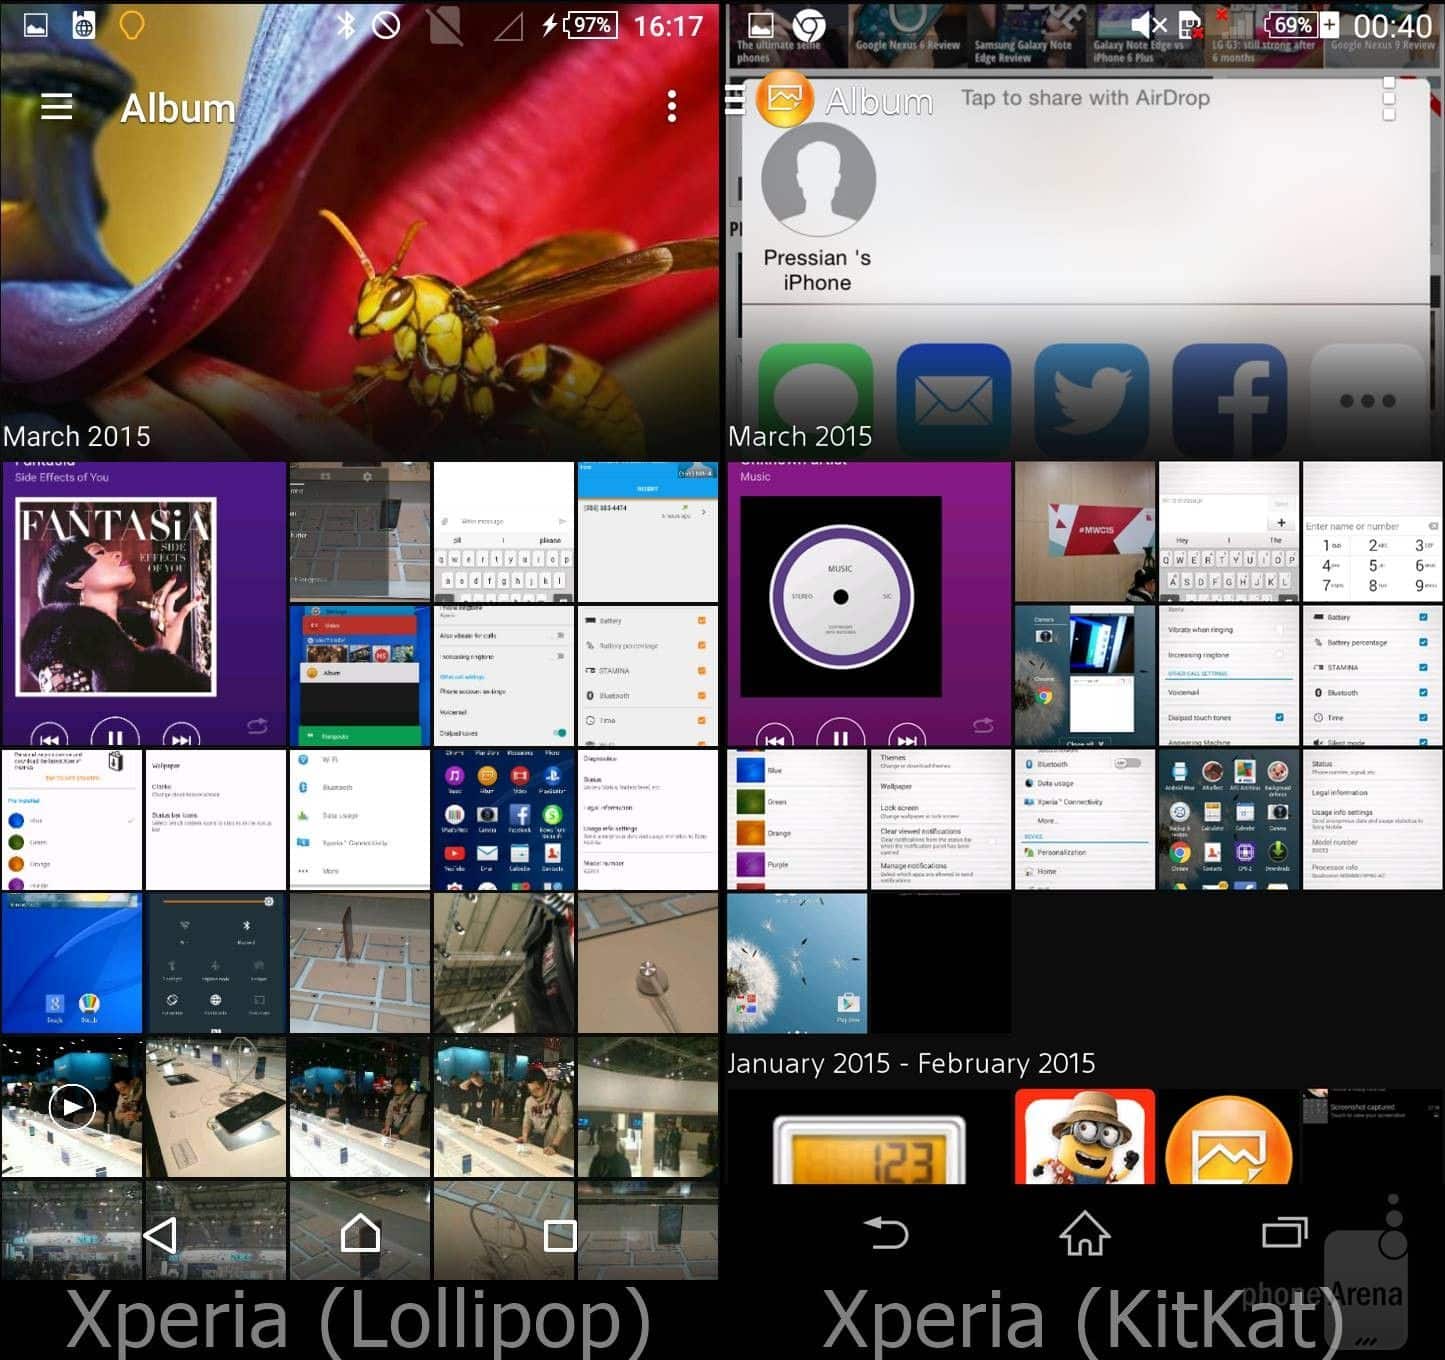Tap the muted speaker icon in the KitKat status bar
This screenshot has height=1360, width=1445.
[1149, 25]
